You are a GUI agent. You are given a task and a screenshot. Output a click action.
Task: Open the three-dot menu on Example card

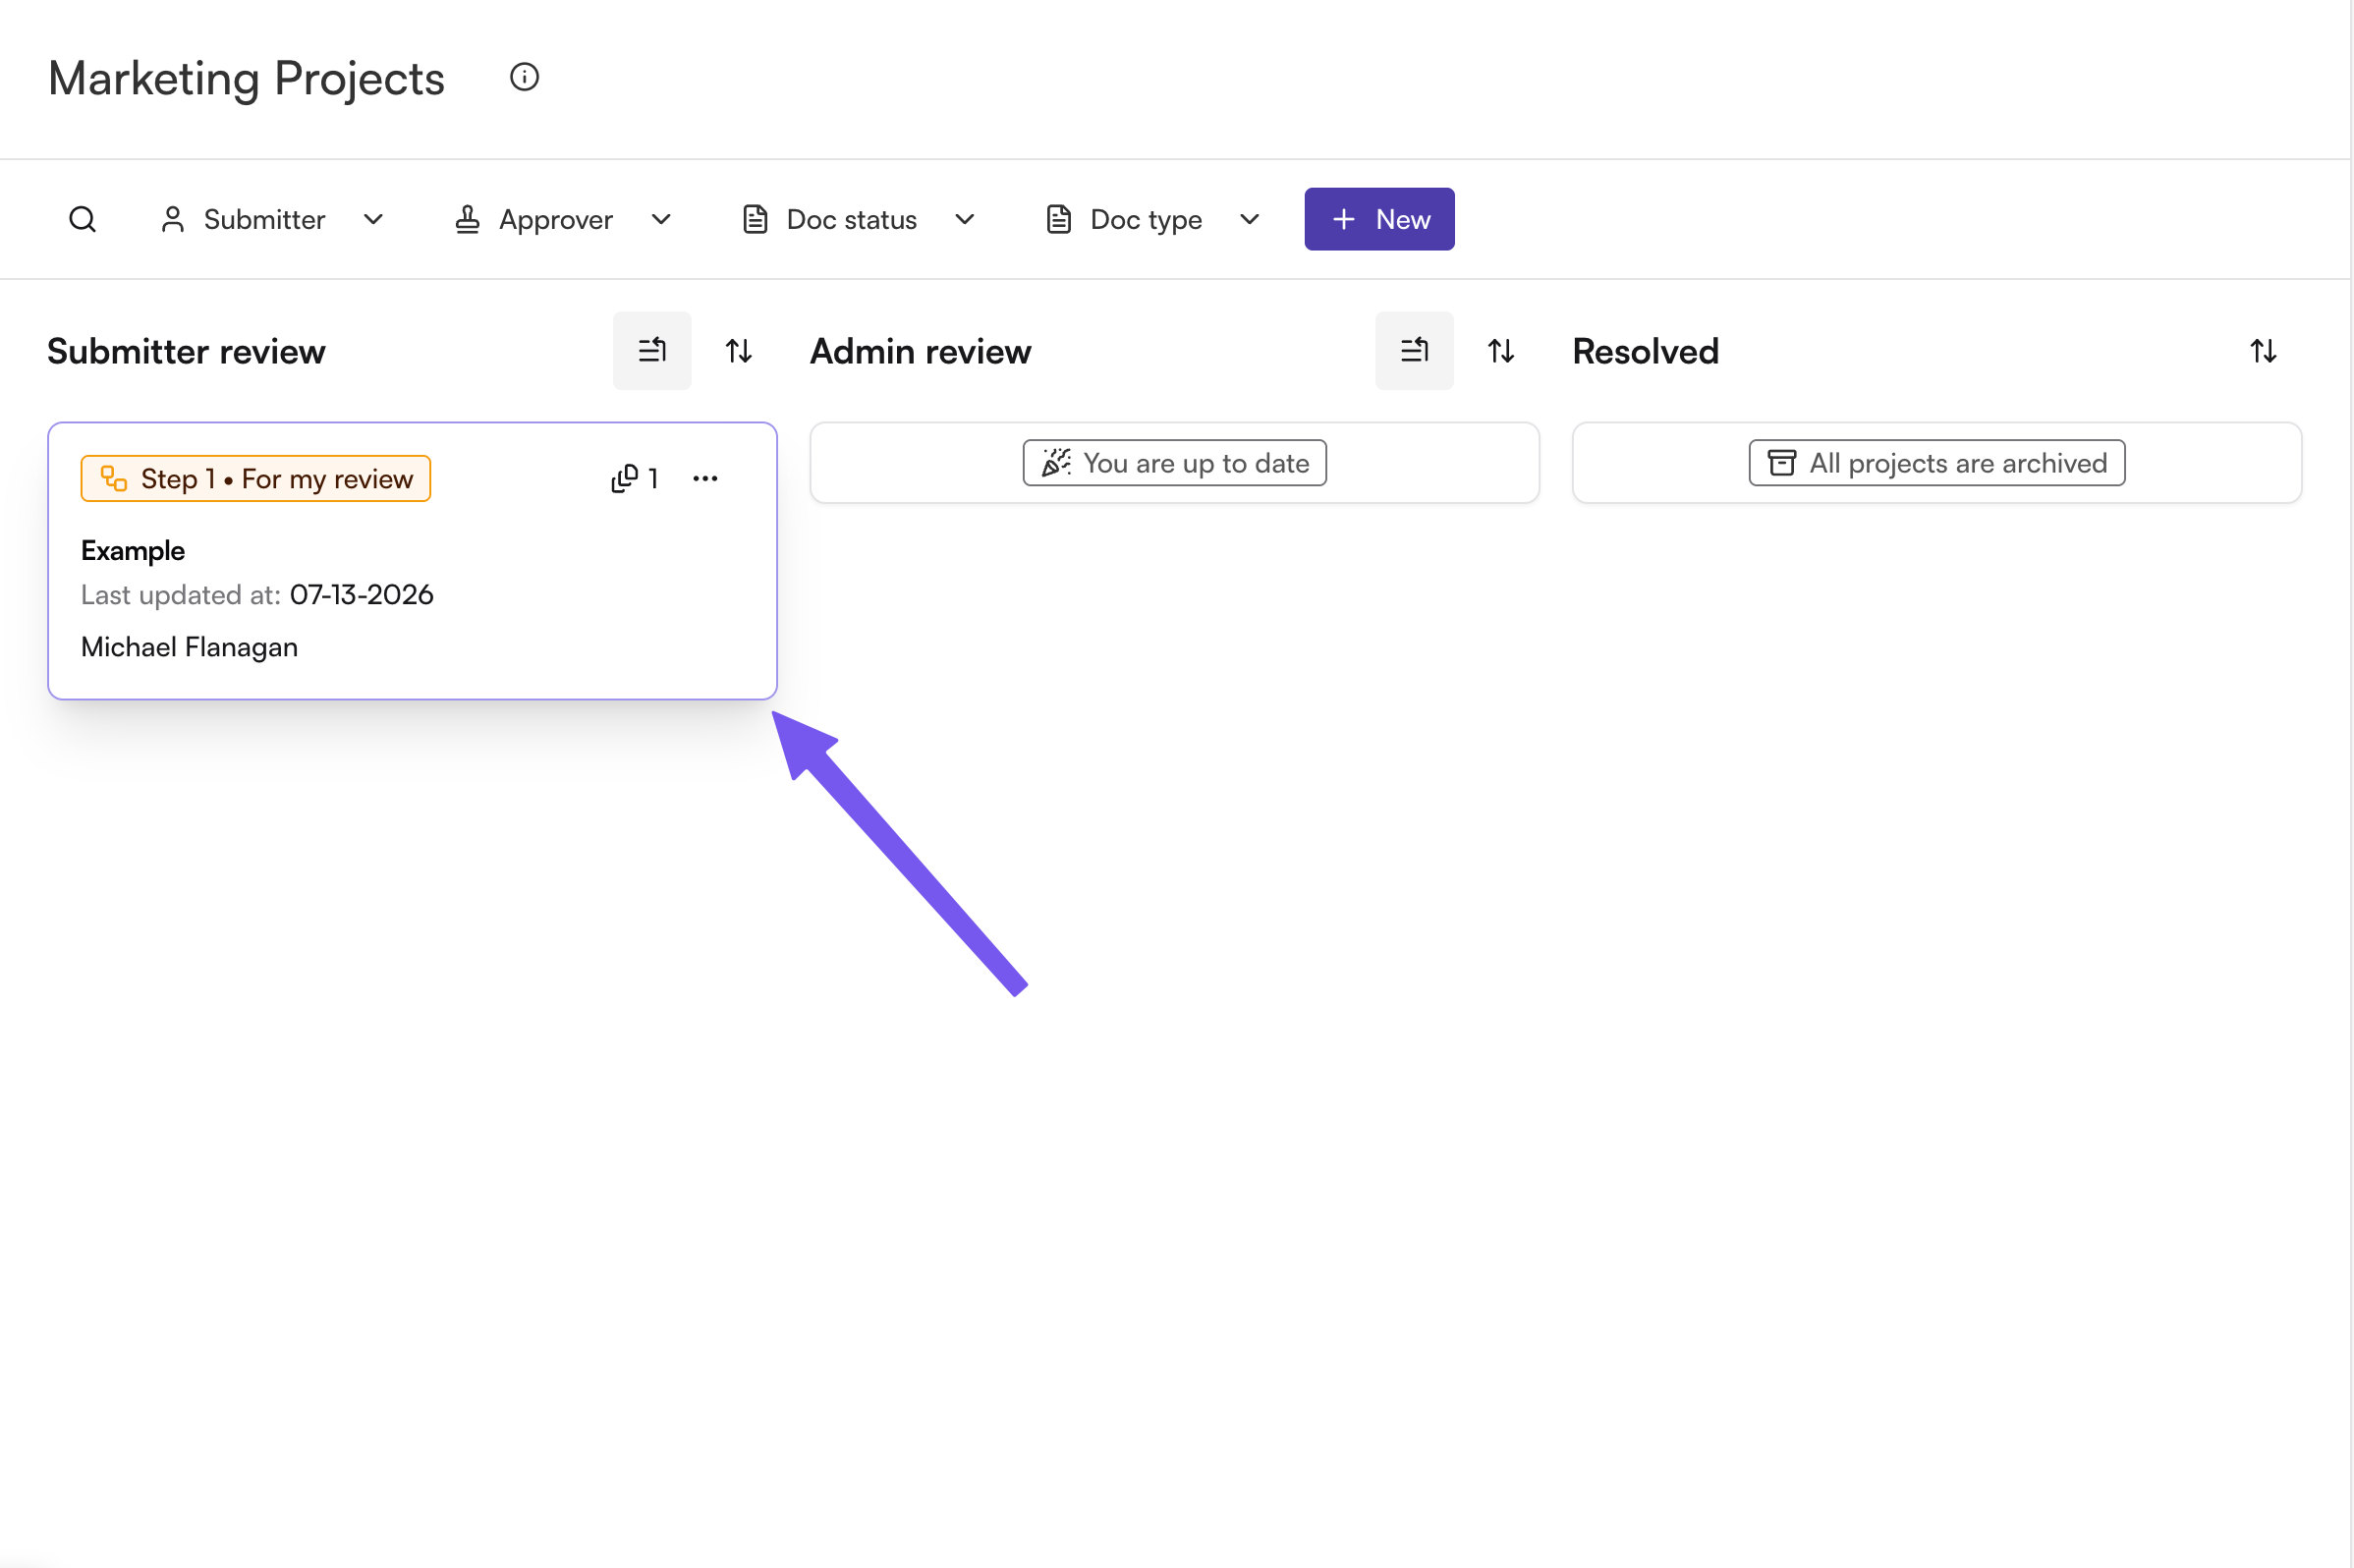tap(705, 479)
